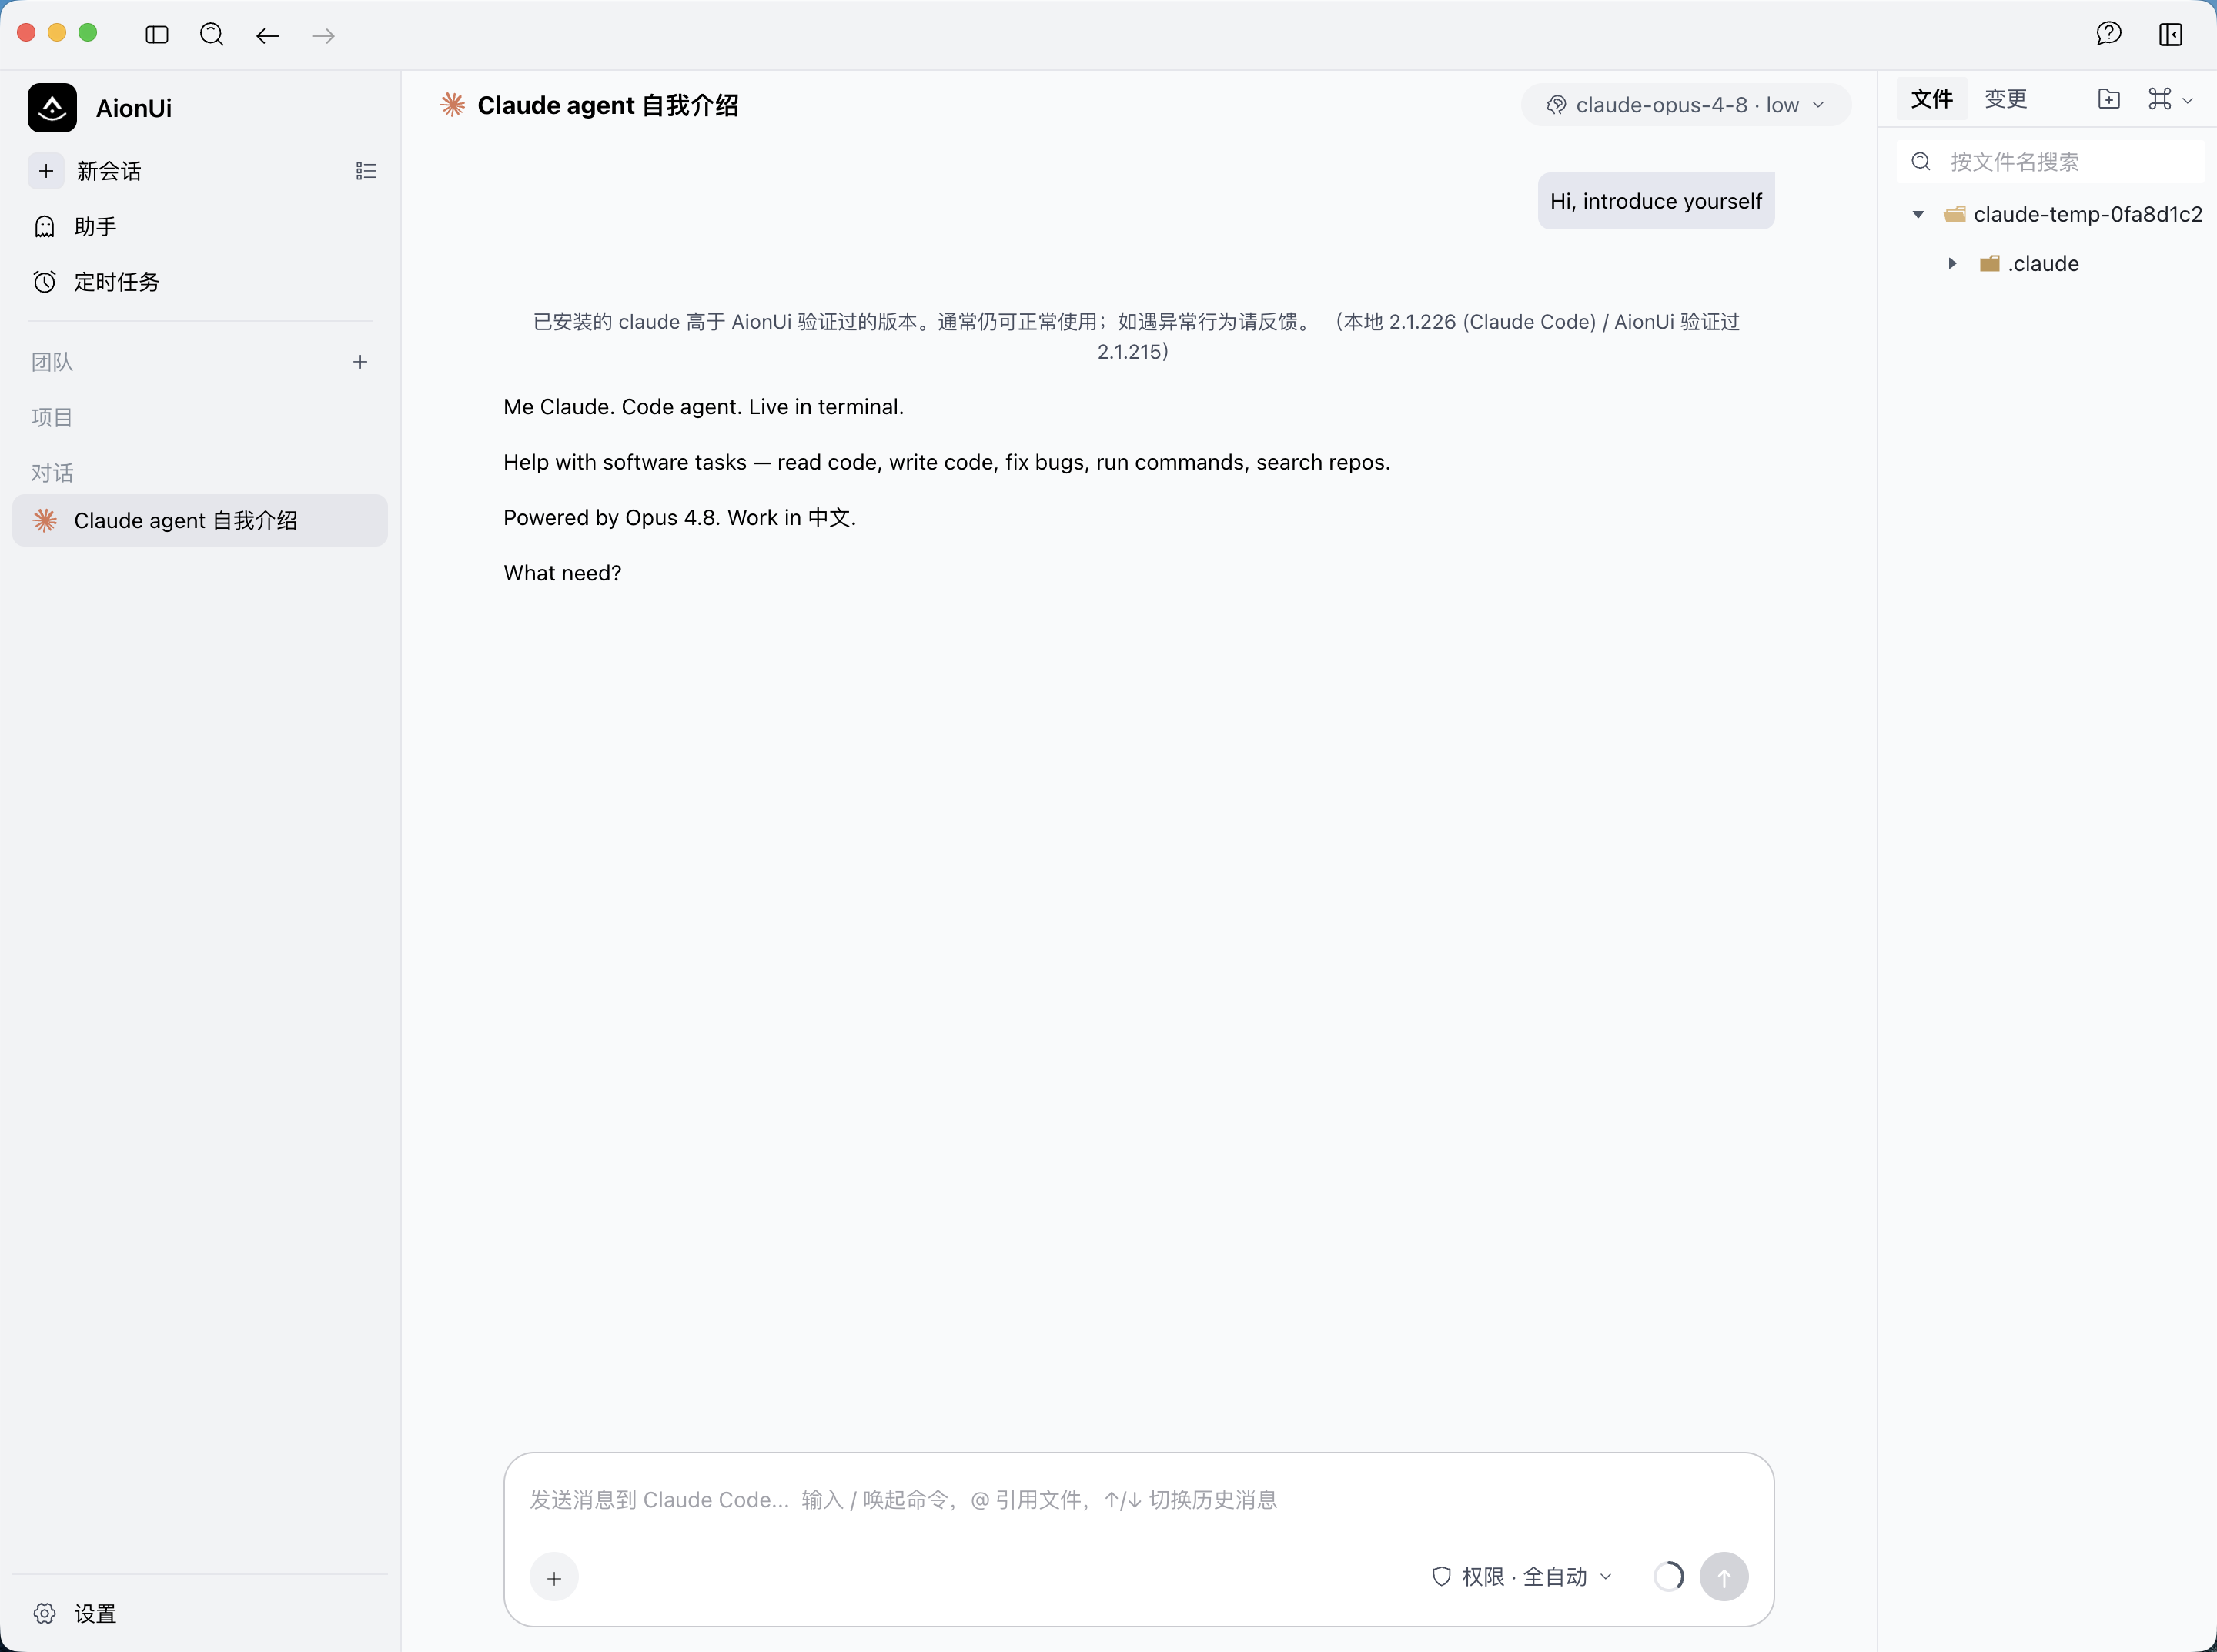Click the AionUi logo icon

point(52,108)
